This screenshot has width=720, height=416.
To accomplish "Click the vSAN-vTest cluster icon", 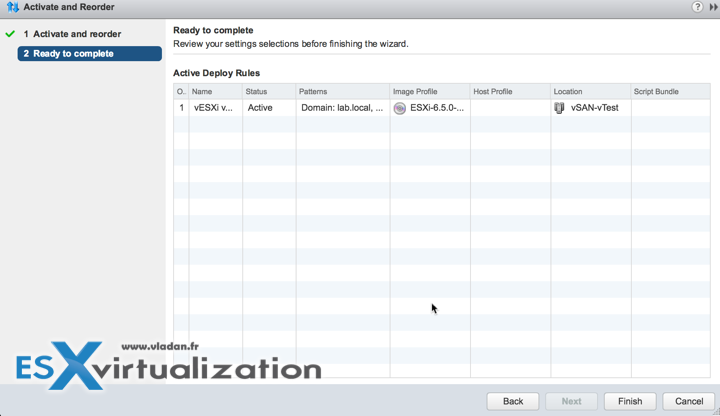I will pos(559,108).
